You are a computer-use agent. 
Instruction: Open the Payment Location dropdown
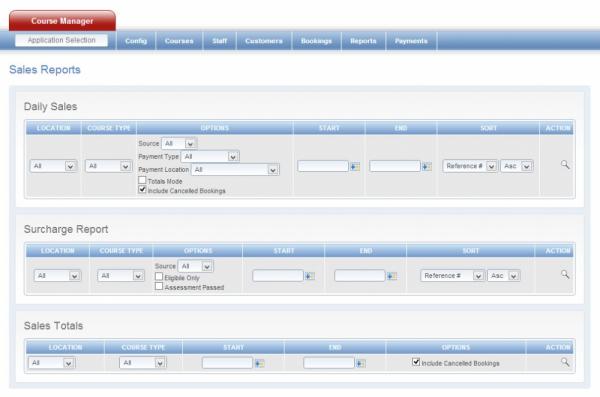point(236,170)
